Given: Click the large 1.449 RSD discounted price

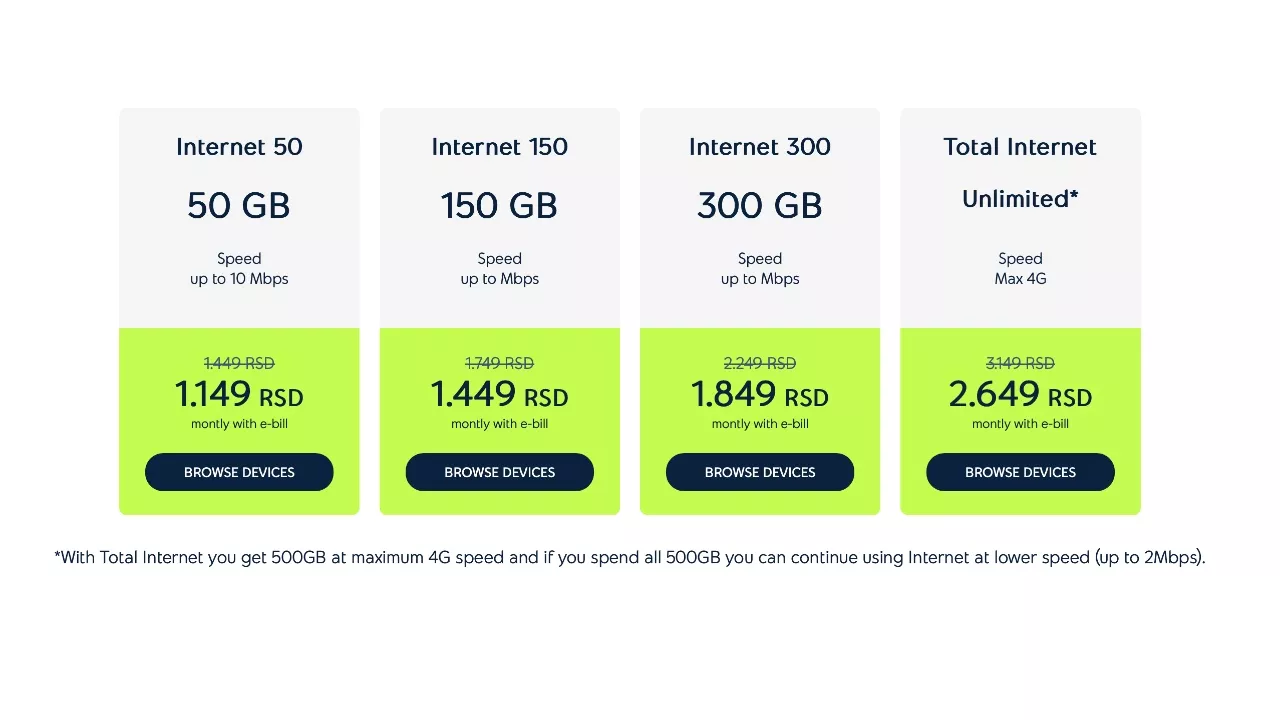Looking at the screenshot, I should [x=499, y=395].
